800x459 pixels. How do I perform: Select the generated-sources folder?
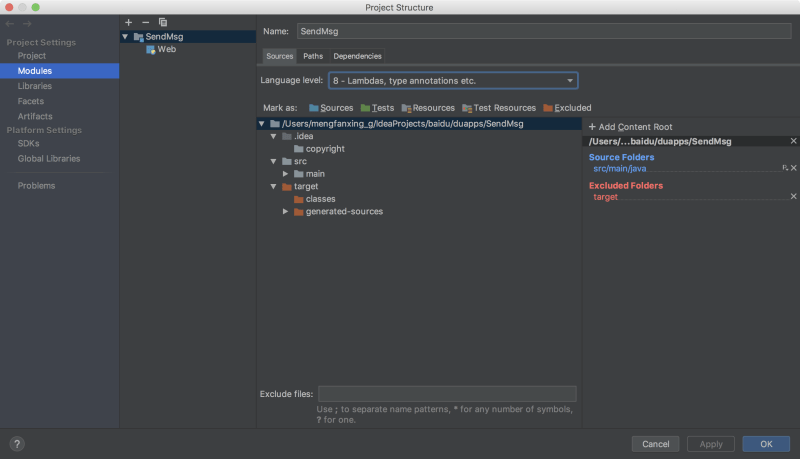[x=339, y=212]
